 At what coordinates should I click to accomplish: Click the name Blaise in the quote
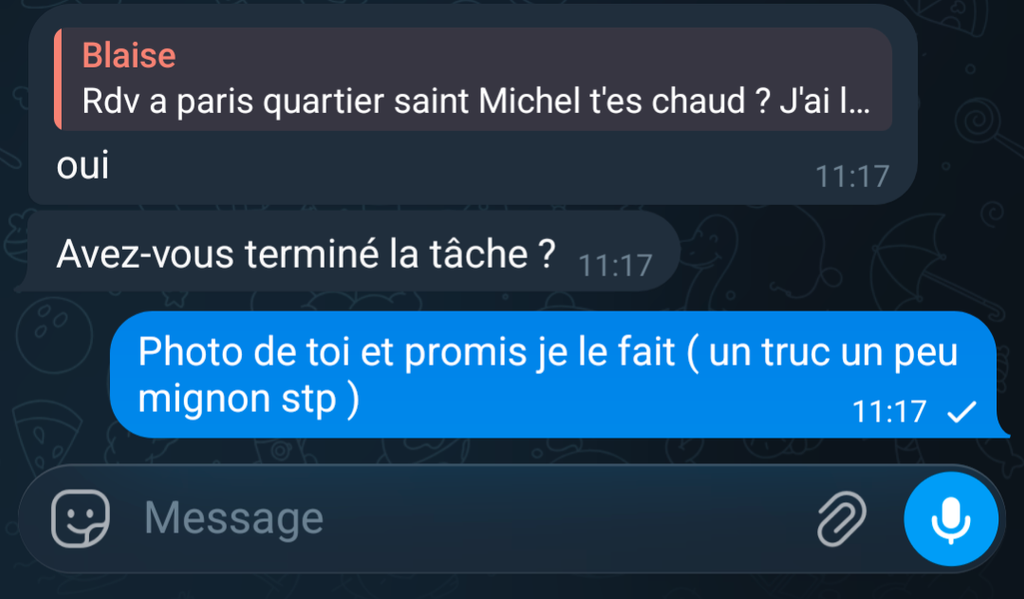click(129, 55)
